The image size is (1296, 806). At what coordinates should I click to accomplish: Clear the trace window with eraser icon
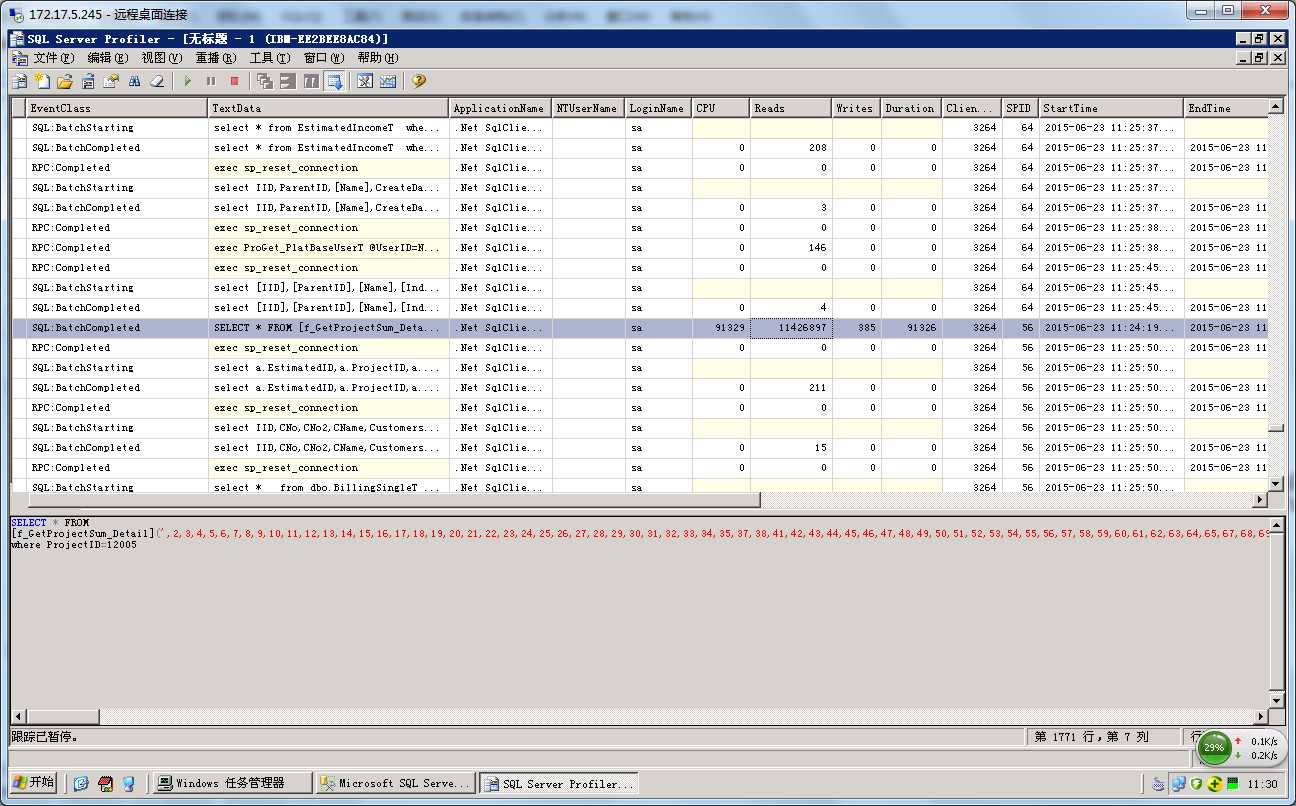point(157,81)
